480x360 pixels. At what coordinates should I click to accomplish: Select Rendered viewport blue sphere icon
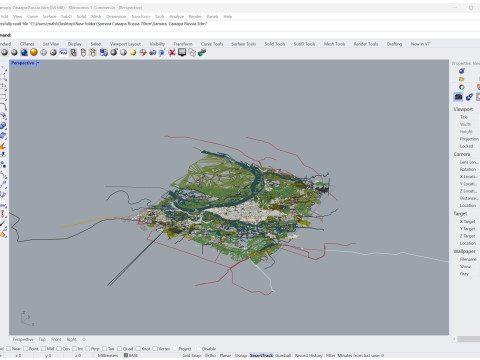pos(24,52)
